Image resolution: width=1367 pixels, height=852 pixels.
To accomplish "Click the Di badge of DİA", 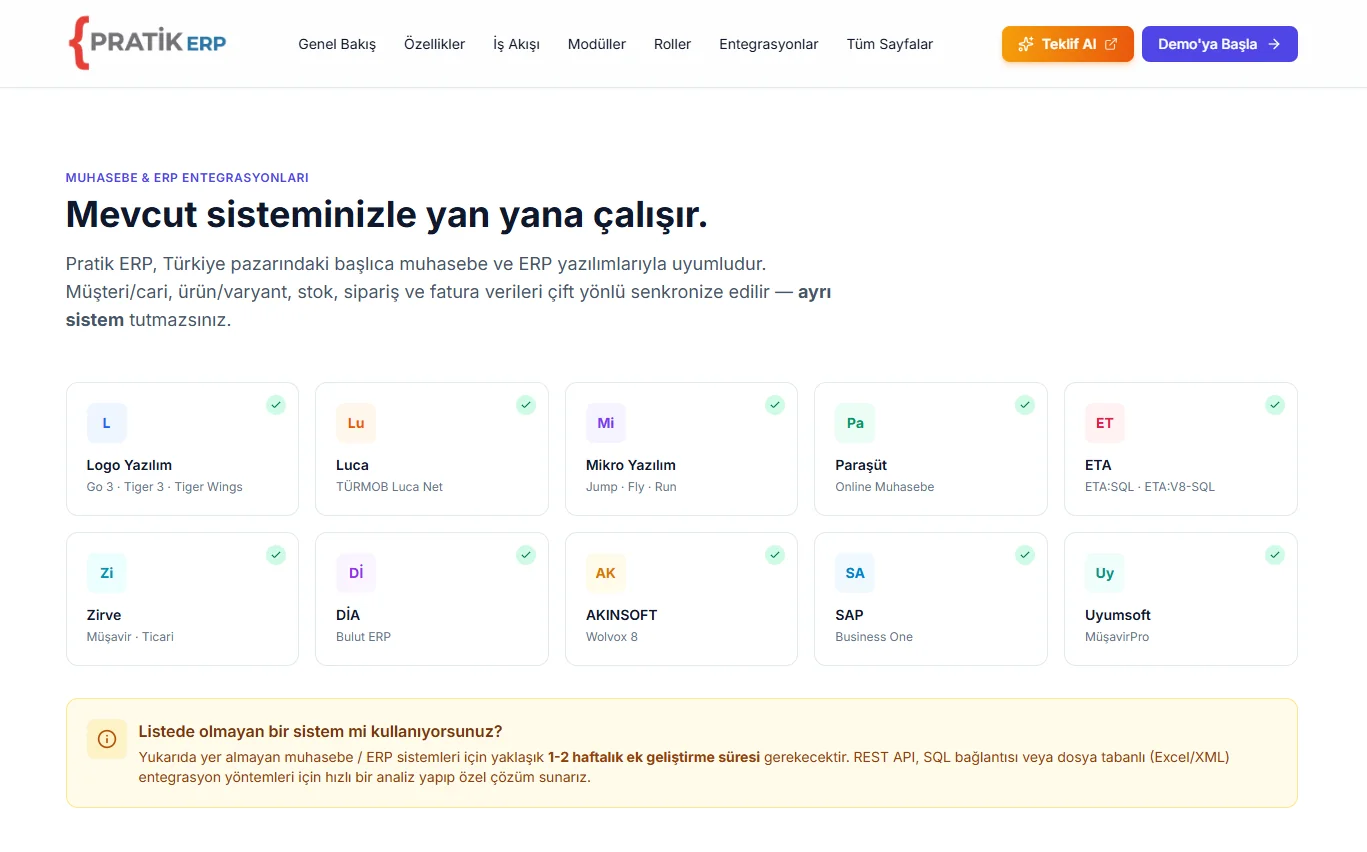I will [356, 573].
